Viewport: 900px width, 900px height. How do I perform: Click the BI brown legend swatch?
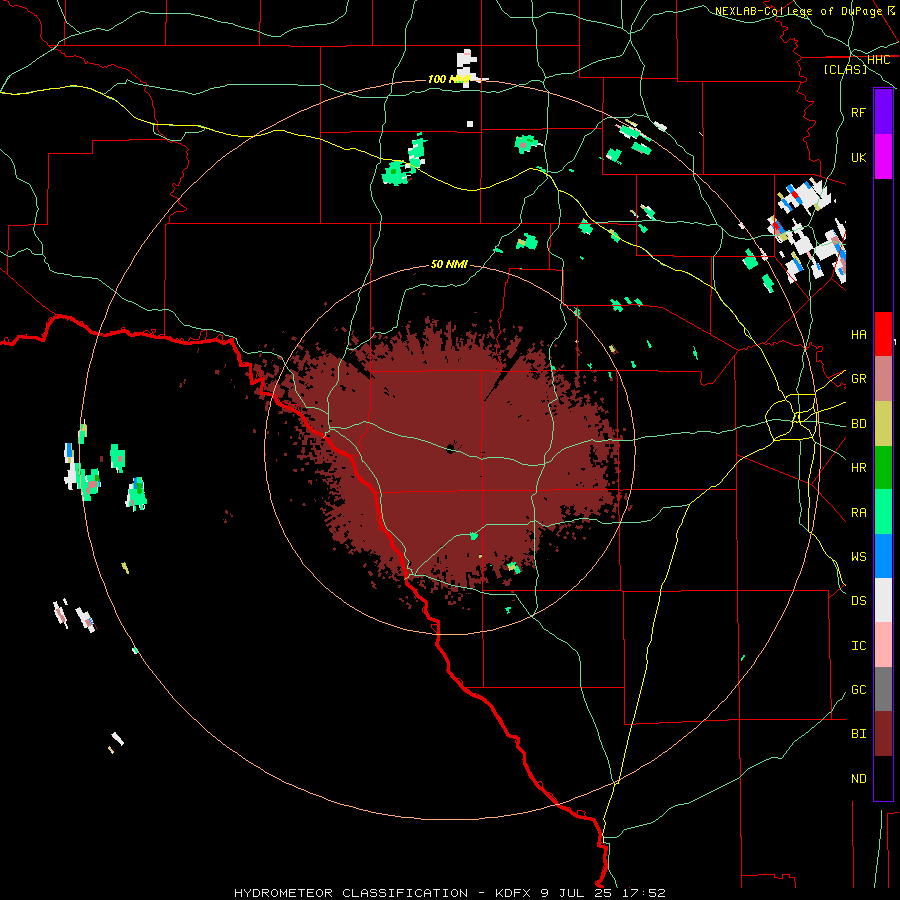click(883, 734)
